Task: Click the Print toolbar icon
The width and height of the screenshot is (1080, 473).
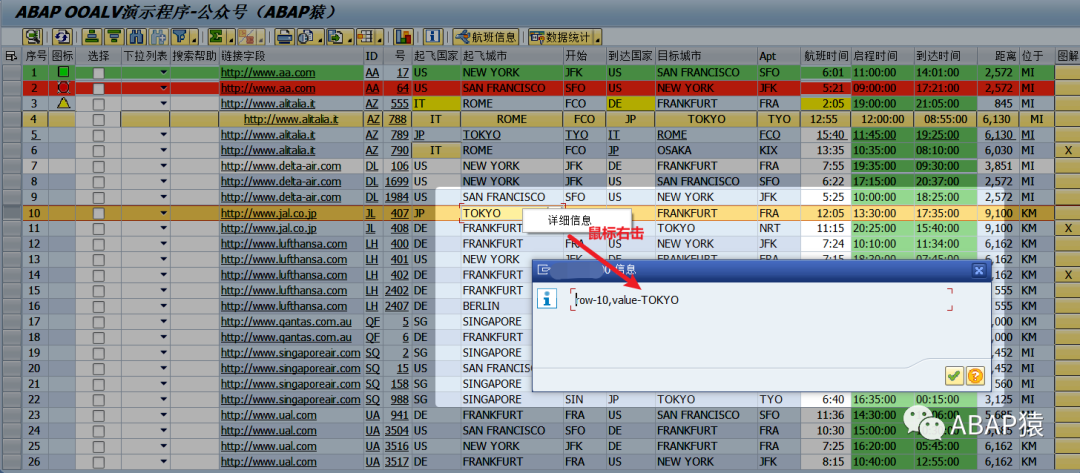Action: [x=284, y=36]
